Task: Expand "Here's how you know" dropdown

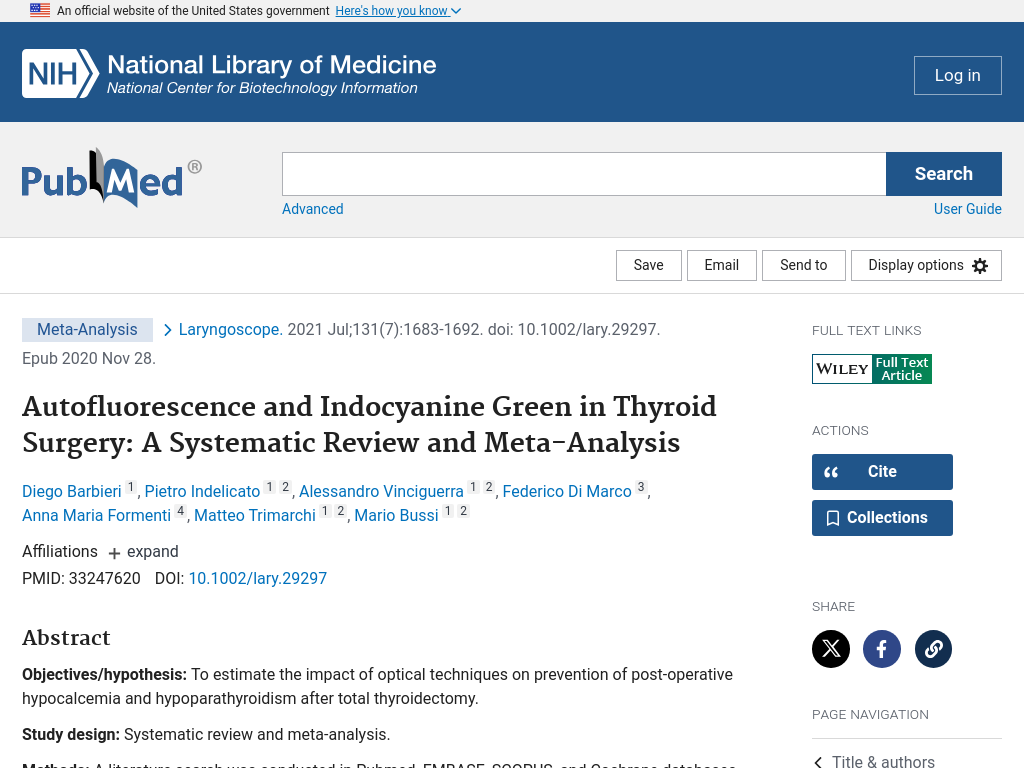Action: tap(398, 11)
